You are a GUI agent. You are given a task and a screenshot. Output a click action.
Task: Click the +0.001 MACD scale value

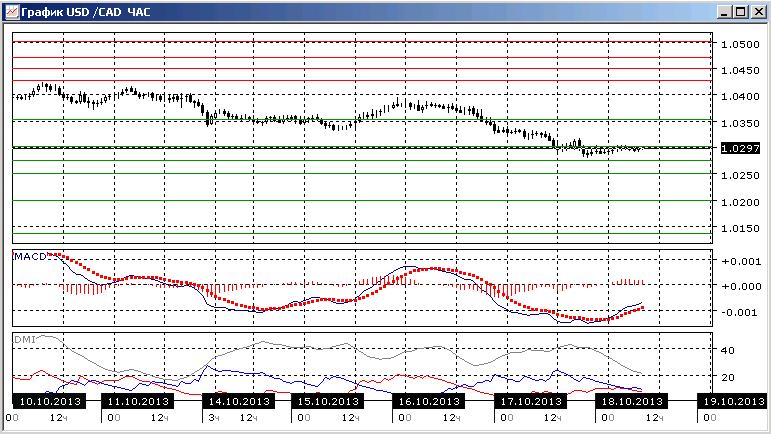pos(741,261)
